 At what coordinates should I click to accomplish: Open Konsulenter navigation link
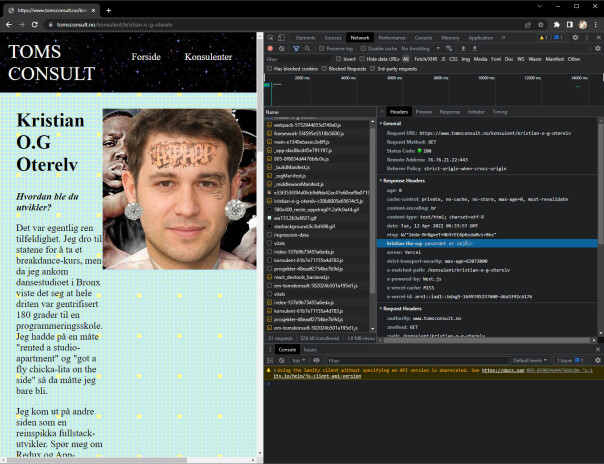click(x=208, y=57)
